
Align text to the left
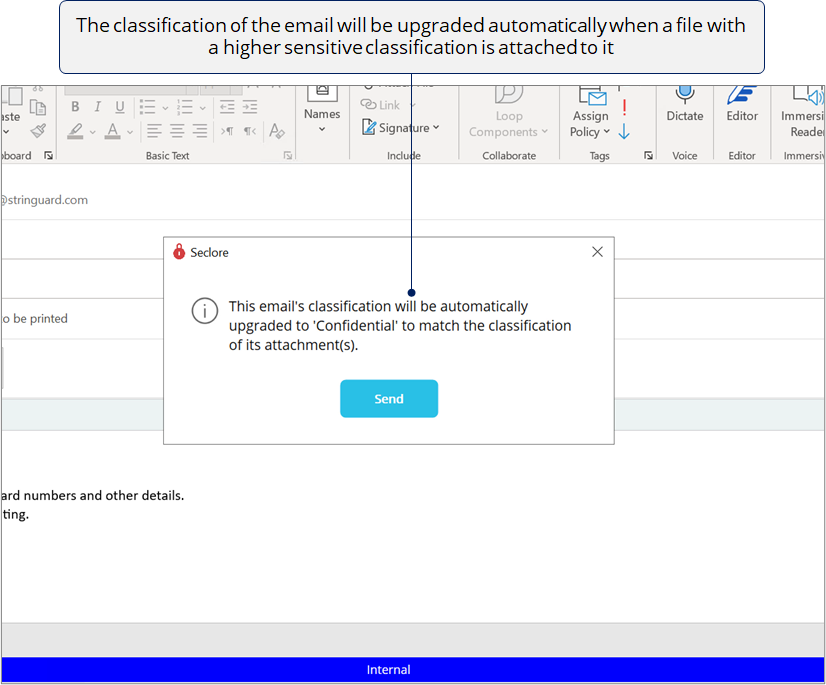[x=154, y=131]
